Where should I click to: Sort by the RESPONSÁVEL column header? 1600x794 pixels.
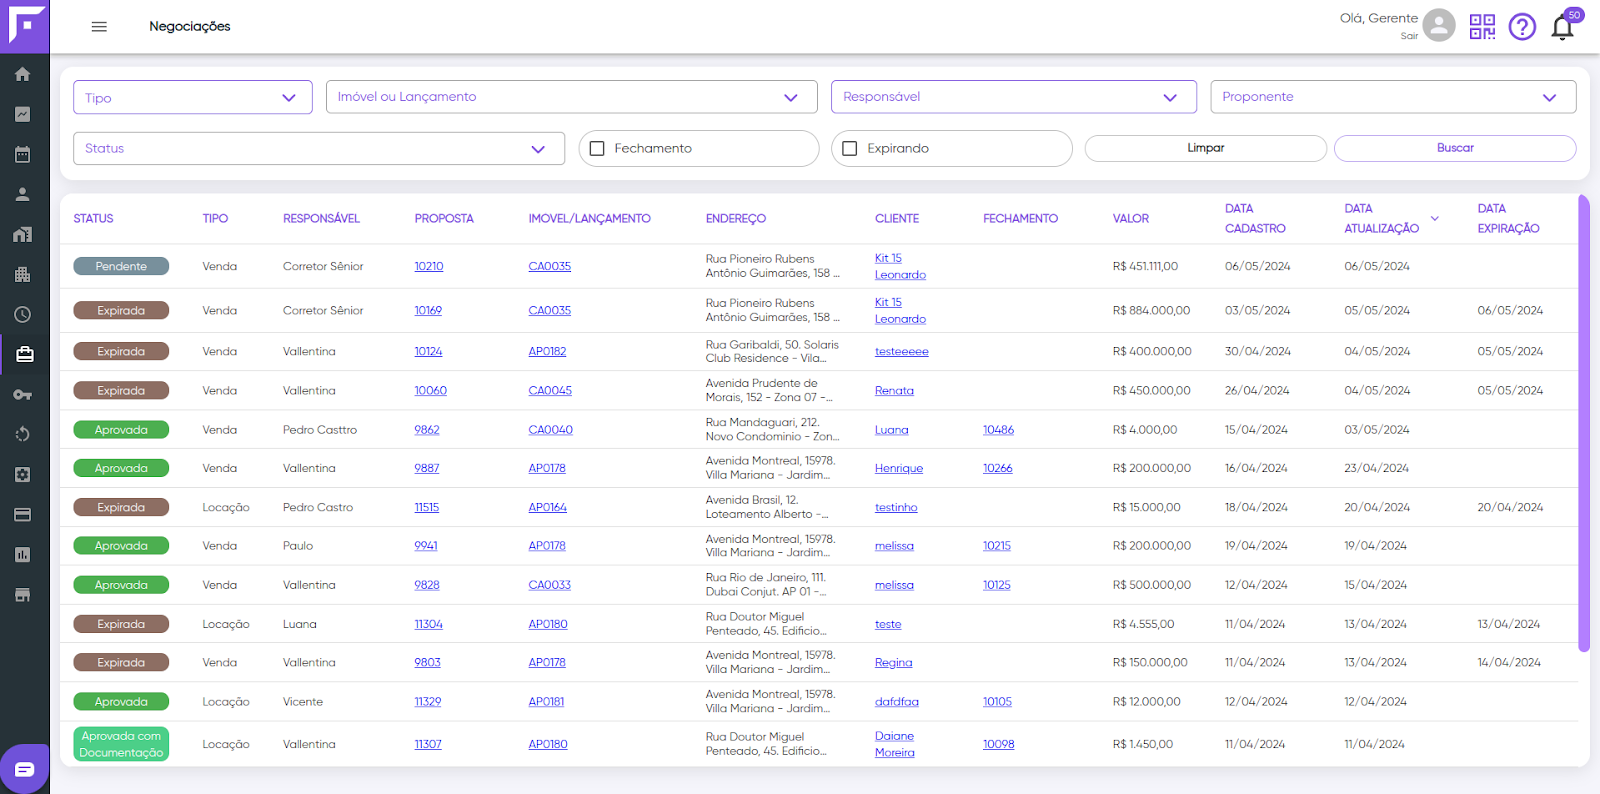[321, 218]
